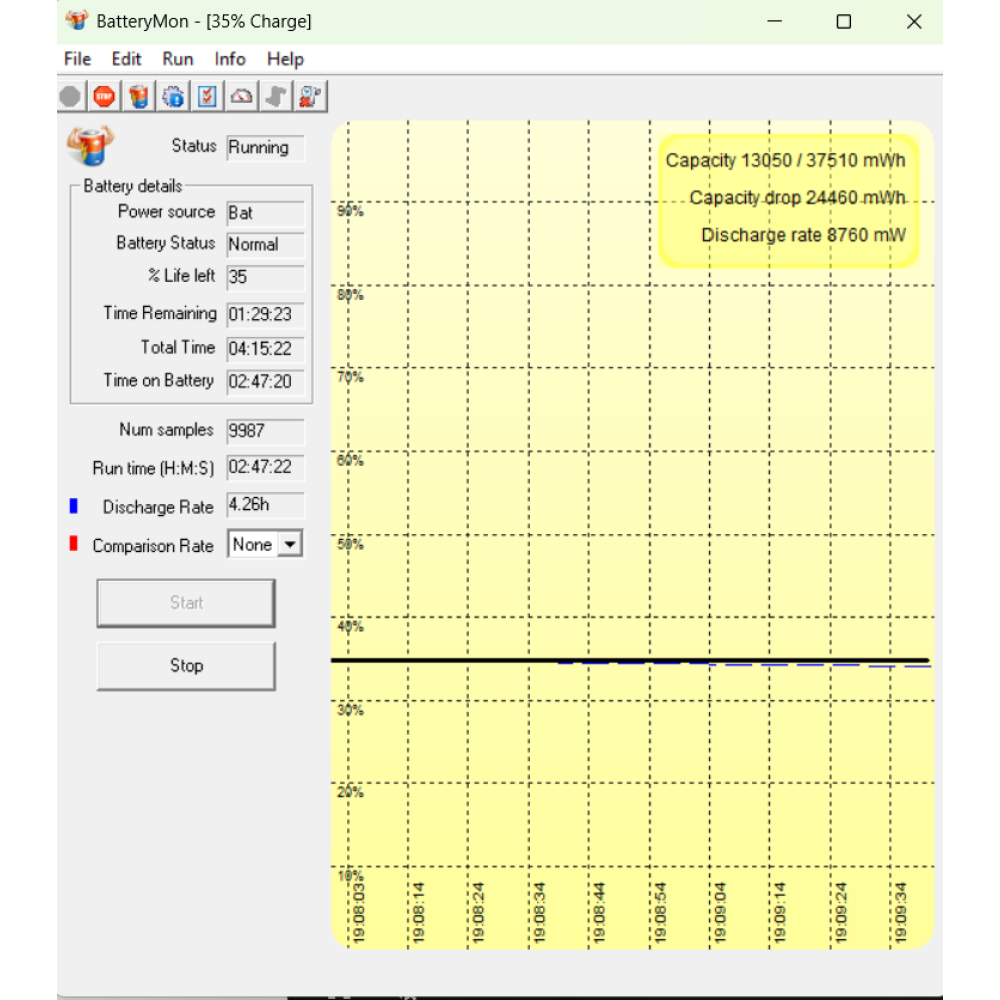Open the Edit menu
Viewport: 1000px width, 1000px height.
126,59
